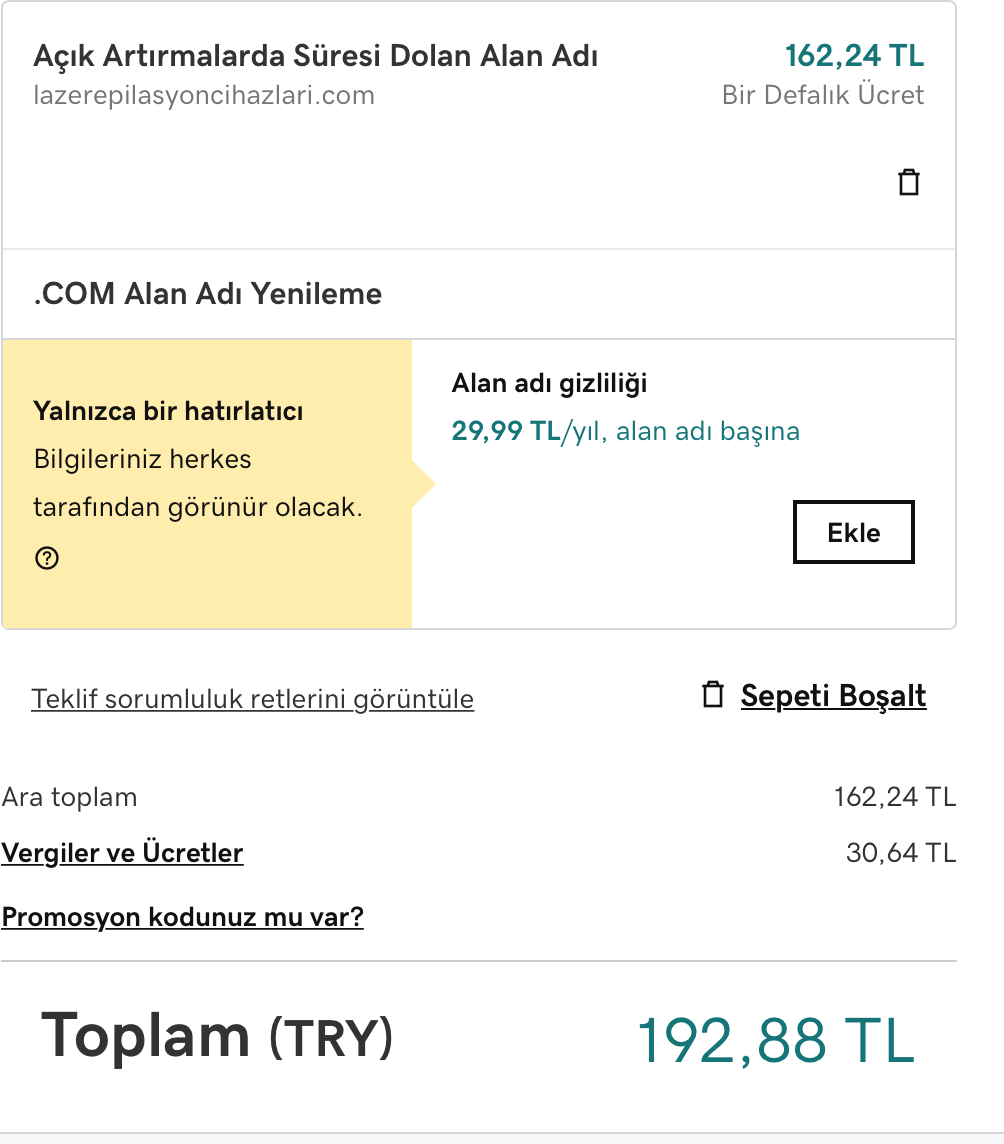1004x1144 pixels.
Task: Expand Vergiler ve Ücretler details
Action: click(122, 853)
